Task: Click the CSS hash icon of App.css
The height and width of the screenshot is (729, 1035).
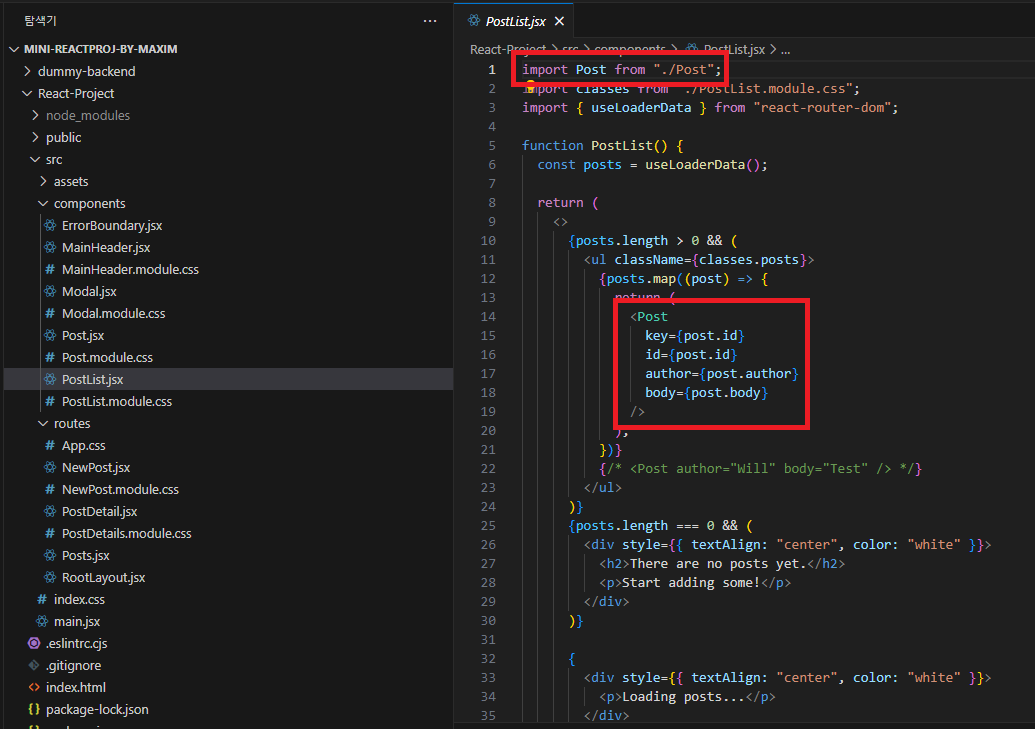Action: tap(50, 445)
